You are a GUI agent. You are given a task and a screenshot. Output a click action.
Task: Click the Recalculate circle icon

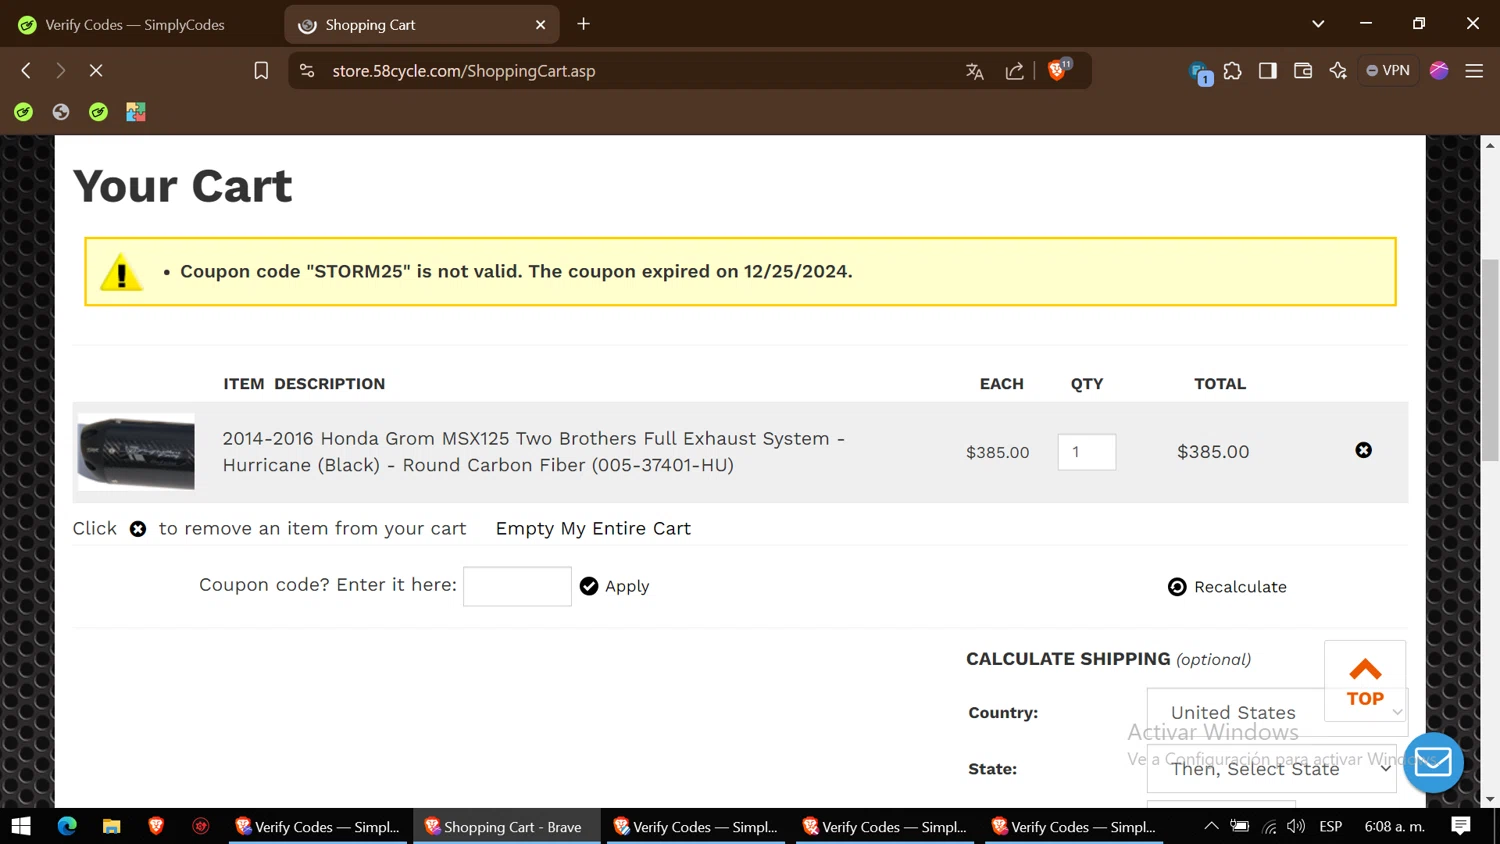pyautogui.click(x=1177, y=587)
